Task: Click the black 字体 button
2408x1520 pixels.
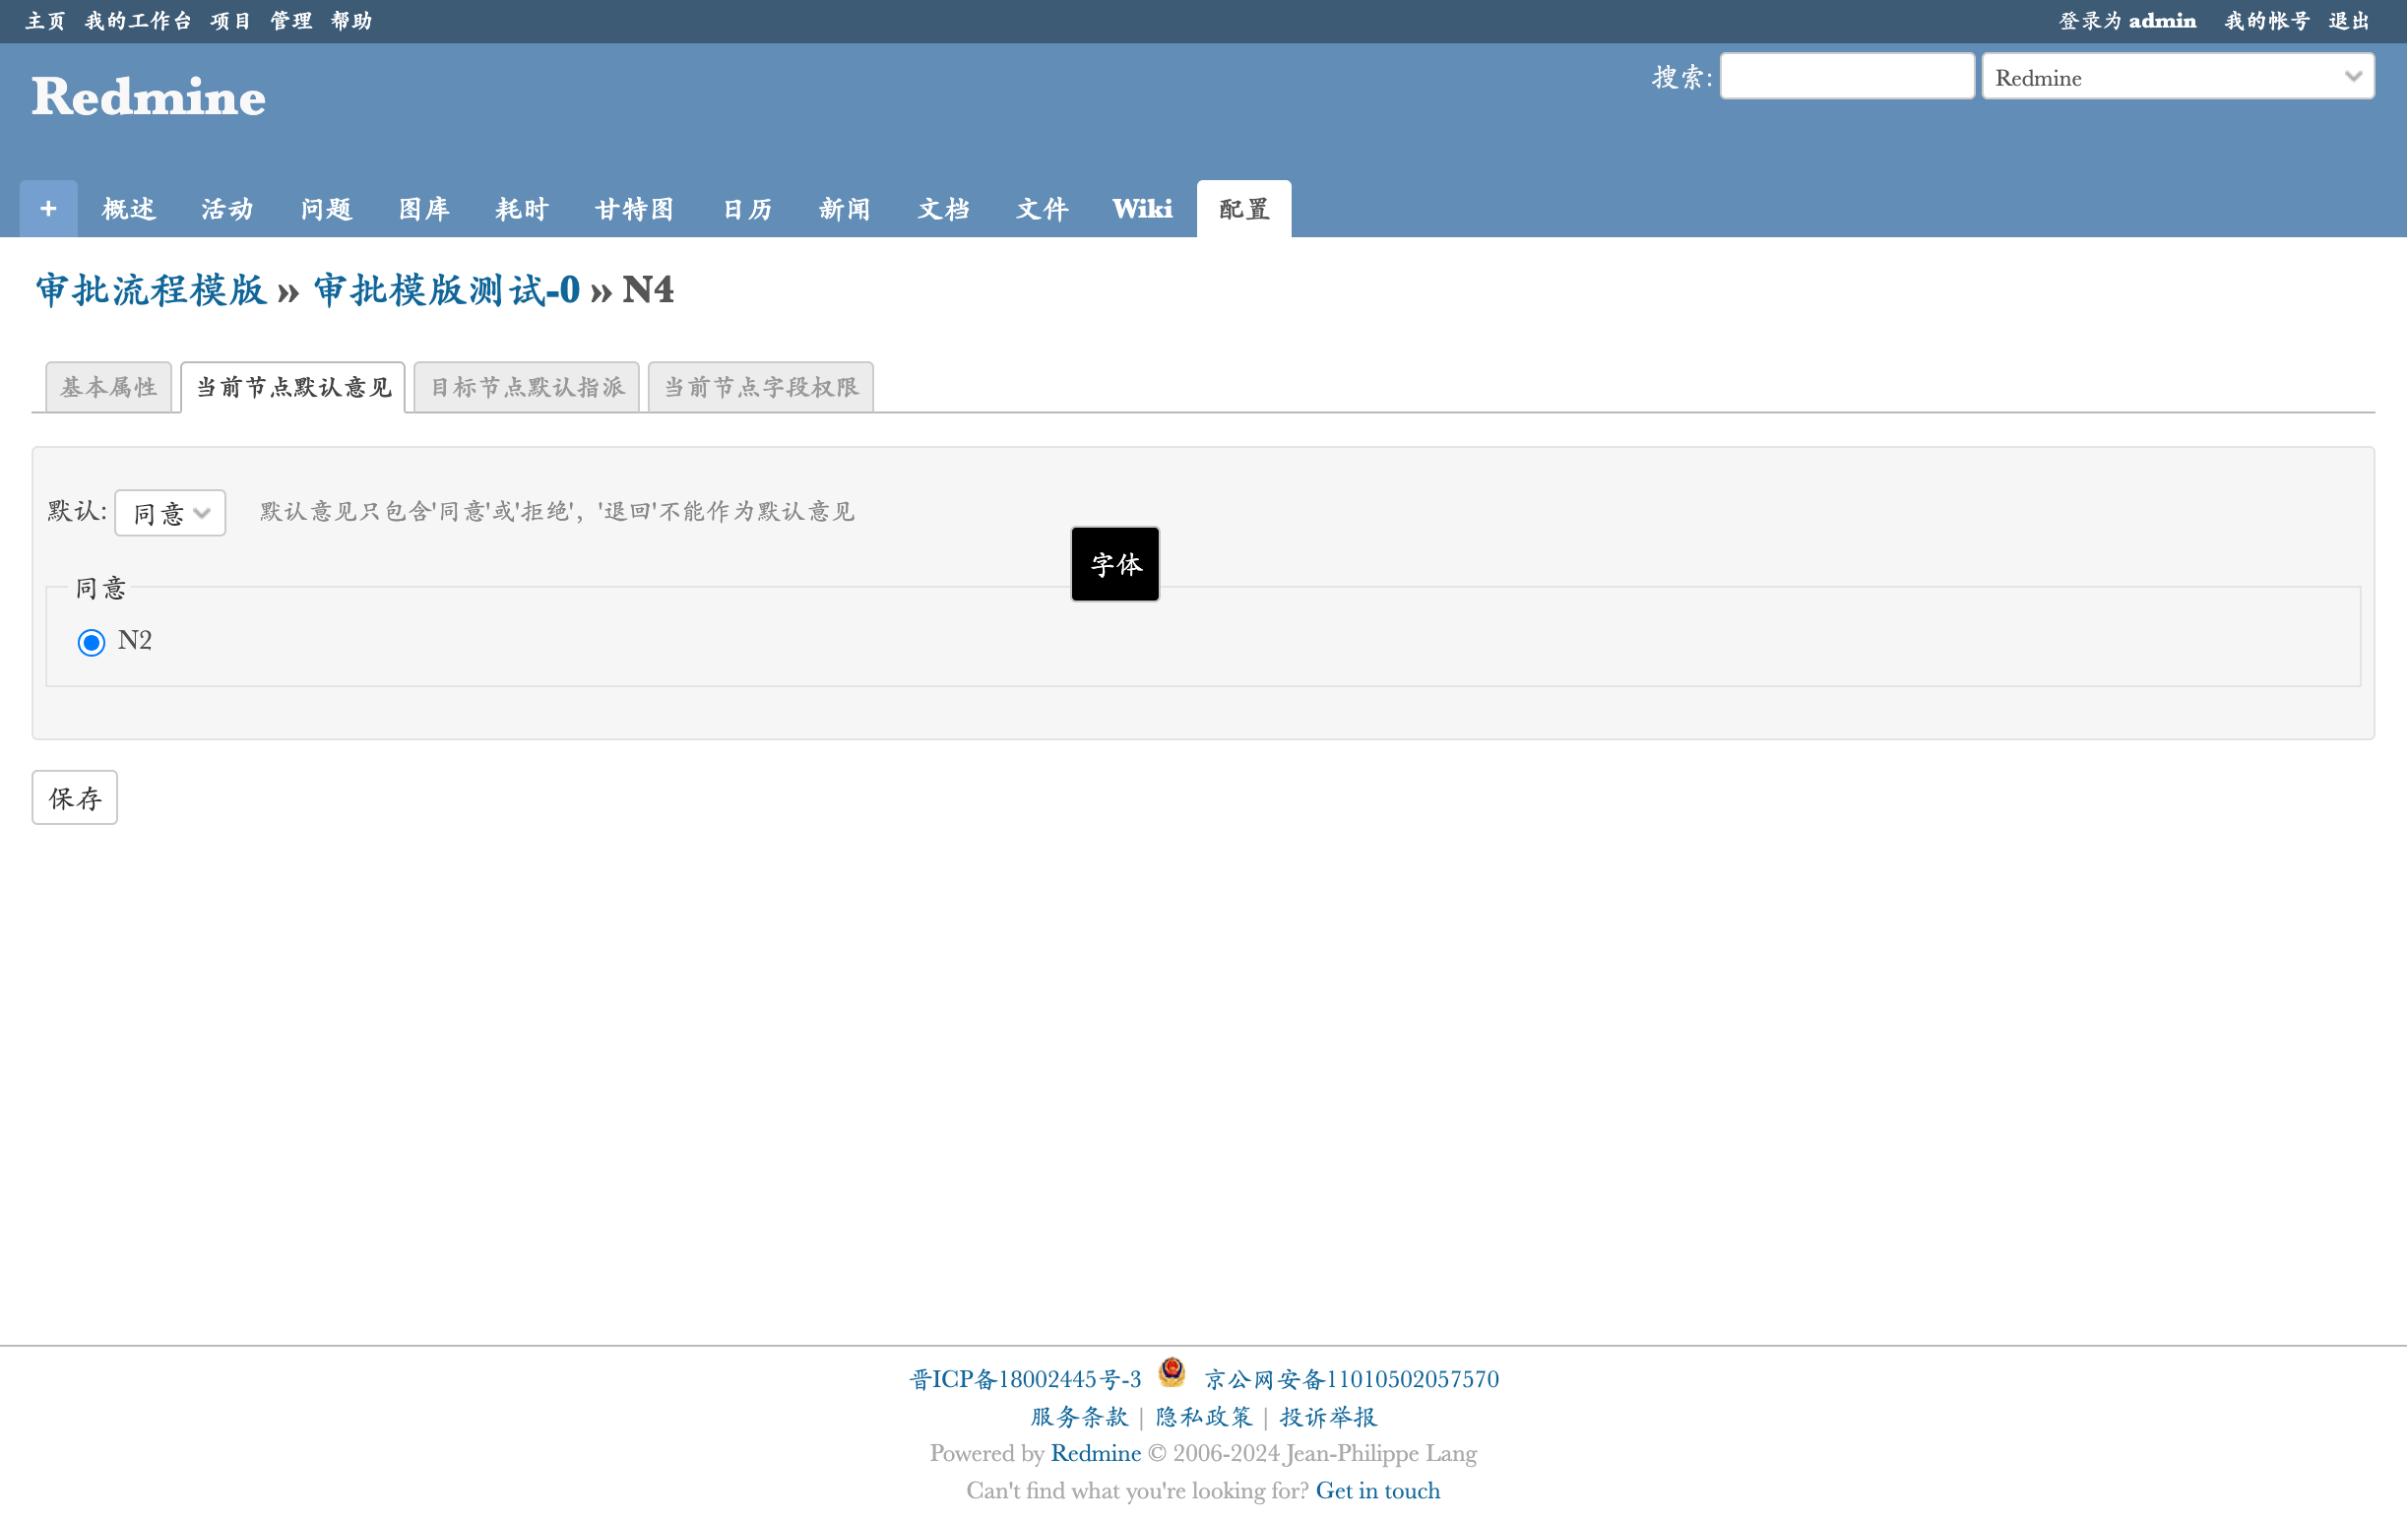Action: pos(1114,564)
